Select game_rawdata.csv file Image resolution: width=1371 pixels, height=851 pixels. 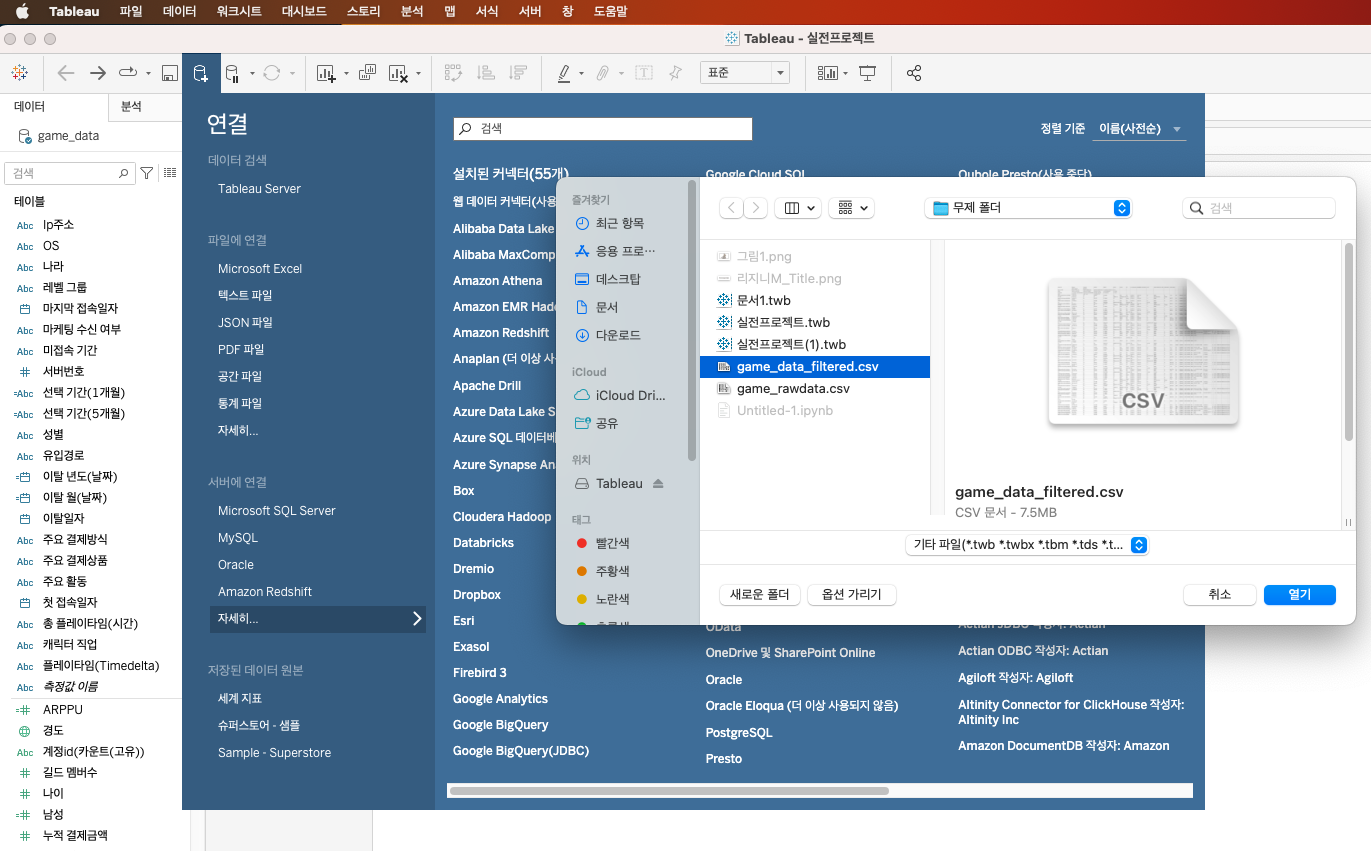coord(793,388)
